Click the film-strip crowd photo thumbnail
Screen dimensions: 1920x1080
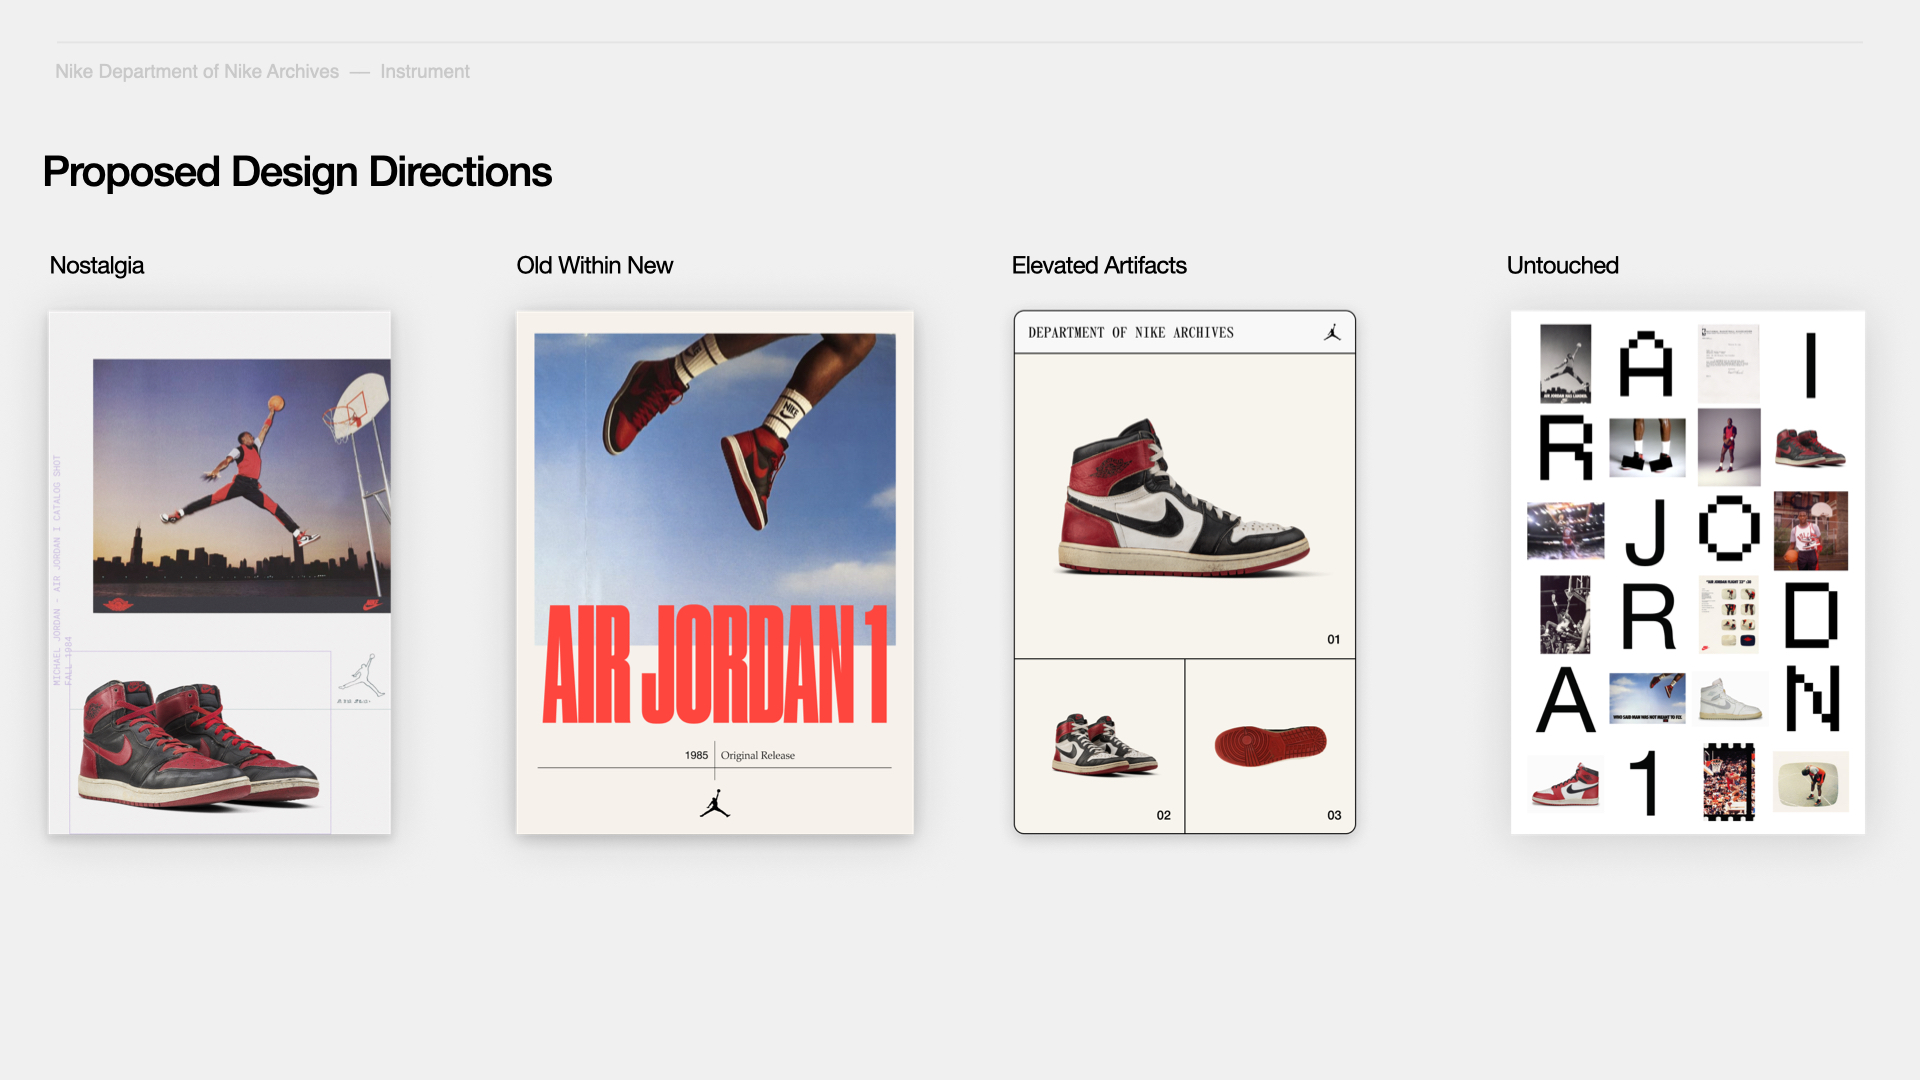point(1729,783)
